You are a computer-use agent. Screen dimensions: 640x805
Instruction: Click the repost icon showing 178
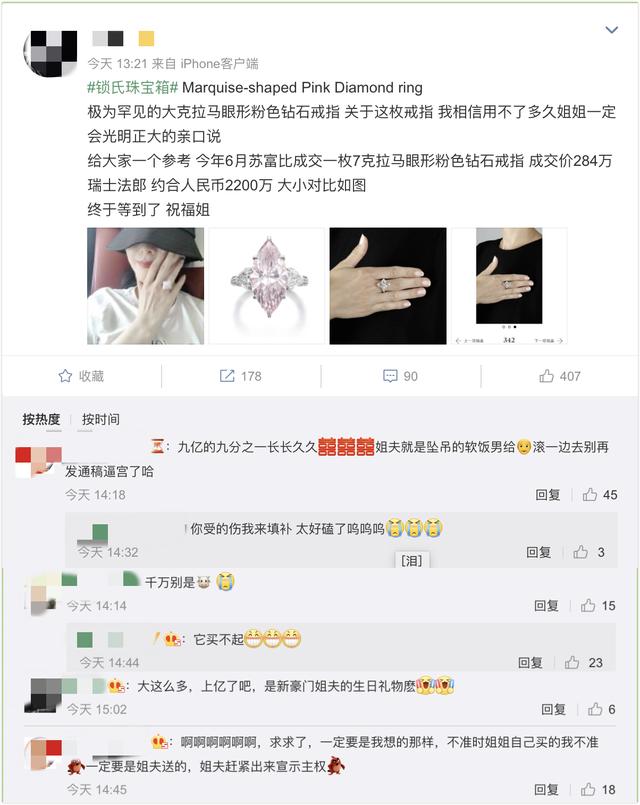click(x=227, y=376)
